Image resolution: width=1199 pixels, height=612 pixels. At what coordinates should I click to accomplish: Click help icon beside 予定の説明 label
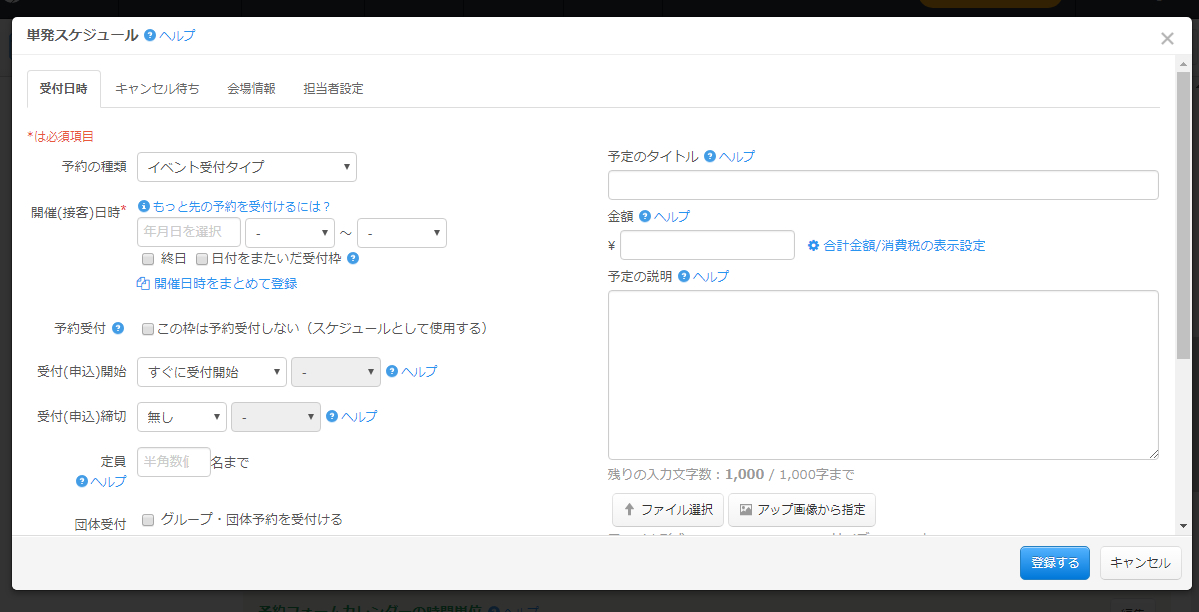click(x=684, y=276)
